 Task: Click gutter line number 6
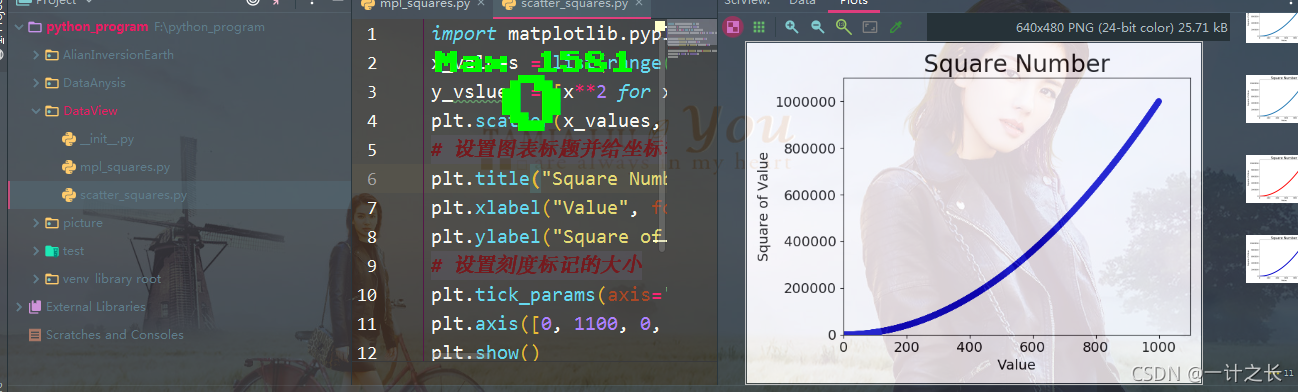[x=372, y=179]
